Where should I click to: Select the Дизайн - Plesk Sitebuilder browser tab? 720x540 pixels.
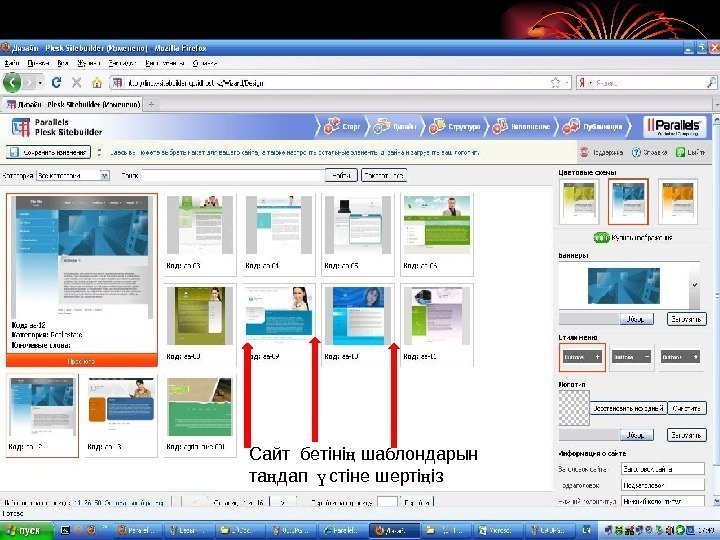click(x=73, y=105)
